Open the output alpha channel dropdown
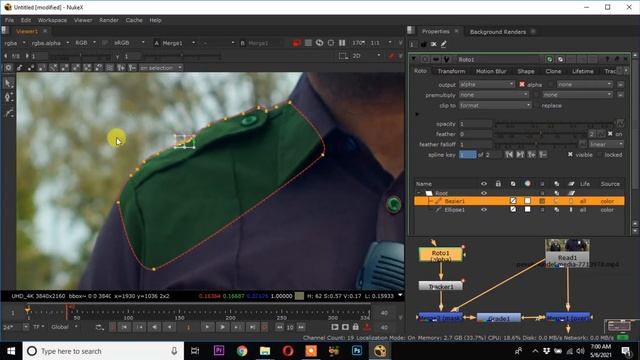The width and height of the screenshot is (640, 360). pyautogui.click(x=487, y=84)
